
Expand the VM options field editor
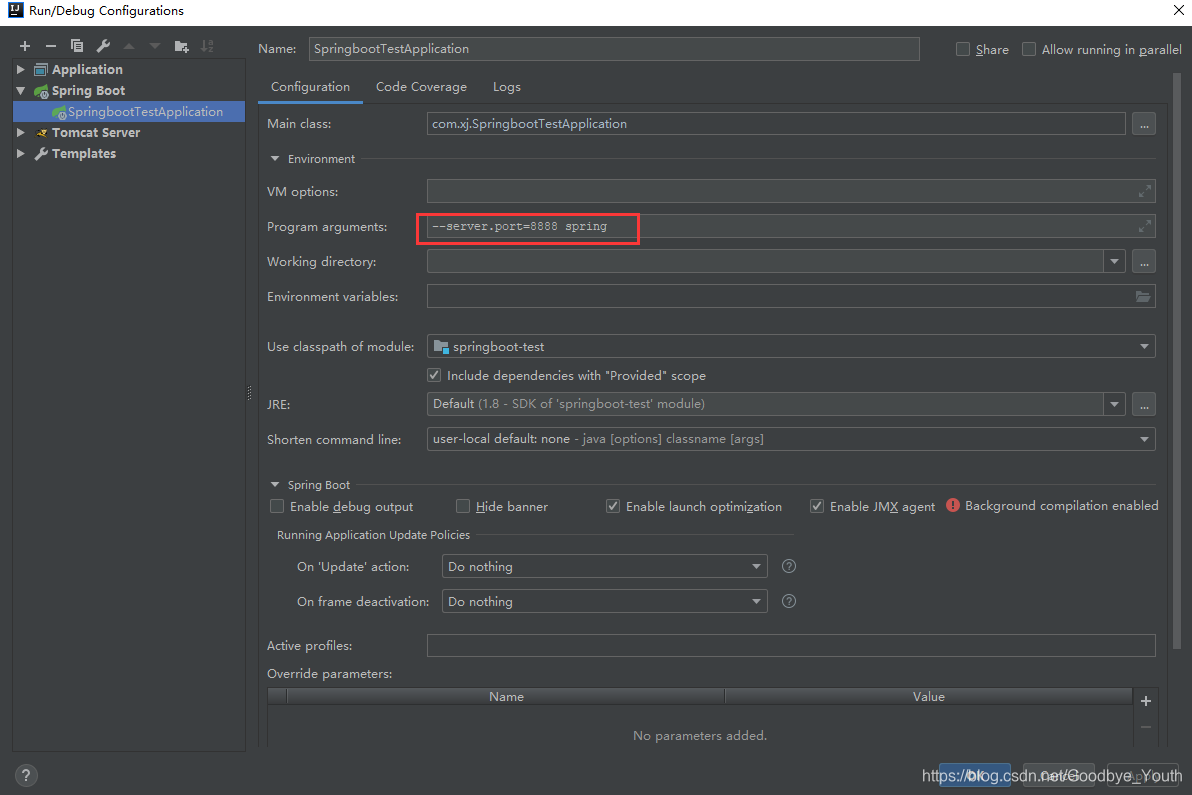1144,192
